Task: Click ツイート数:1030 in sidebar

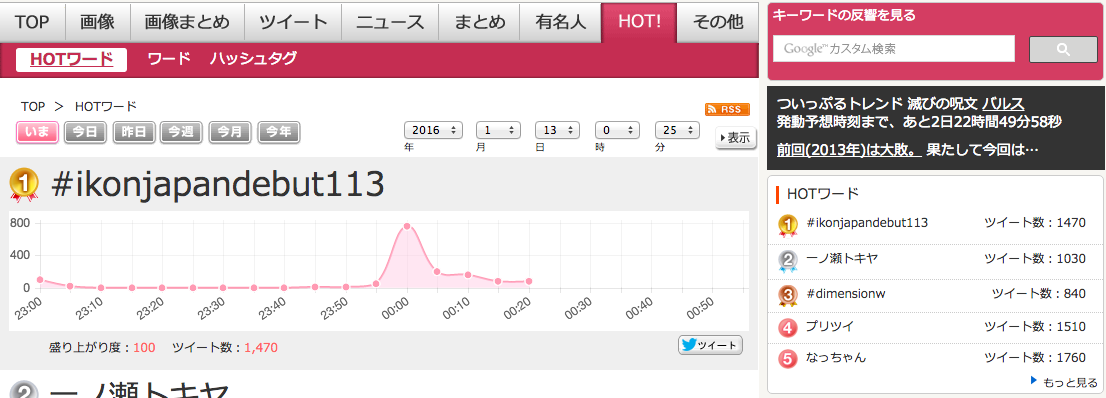Action: (1035, 258)
